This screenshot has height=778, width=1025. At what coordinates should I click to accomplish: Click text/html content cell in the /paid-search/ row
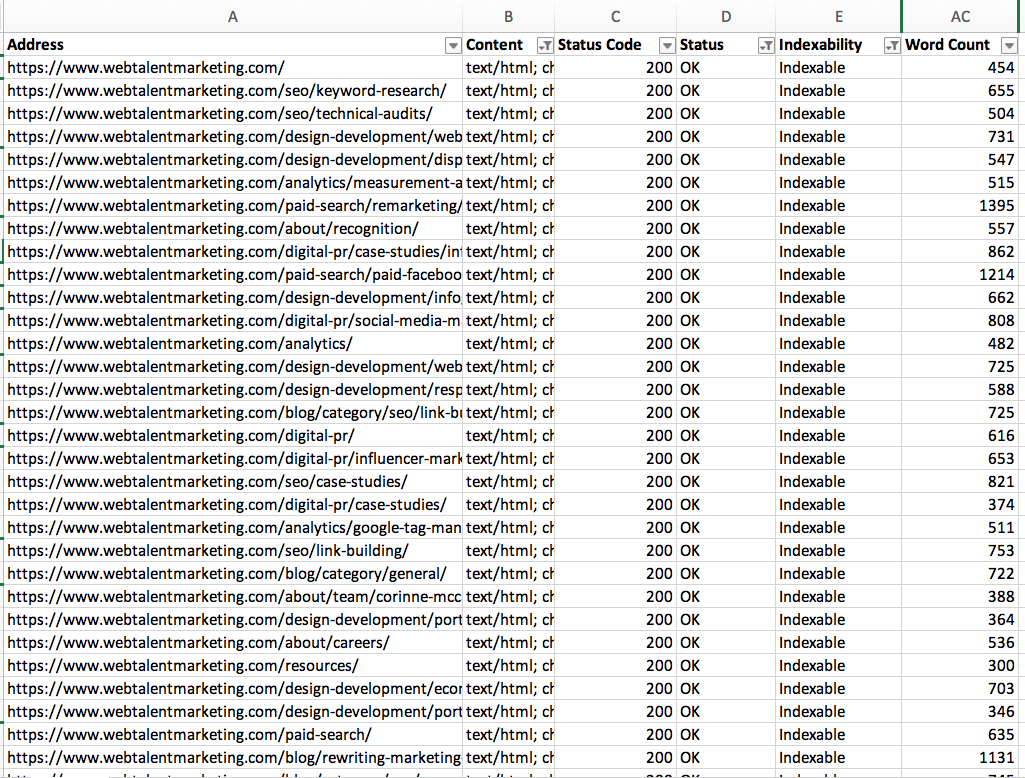(x=510, y=735)
